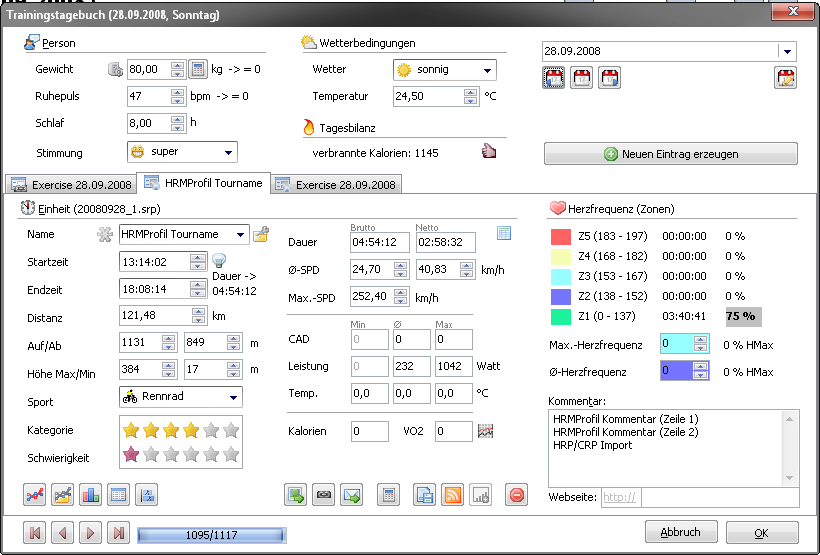Go to previous record arrow
The height and width of the screenshot is (555, 820).
(x=62, y=533)
